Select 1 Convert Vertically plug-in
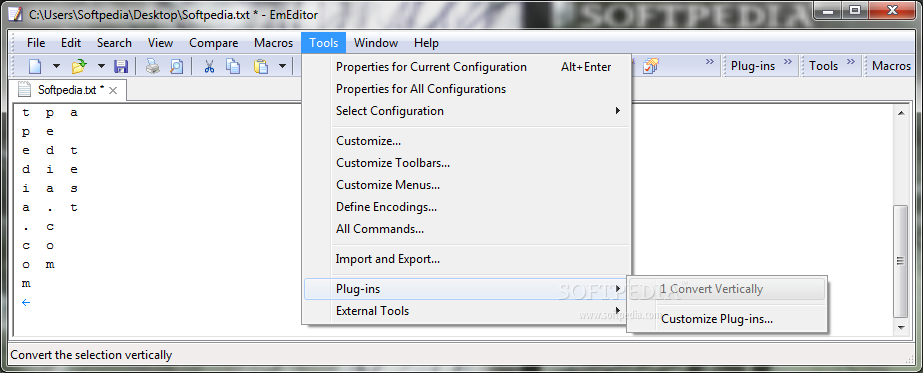The width and height of the screenshot is (923, 373). [x=727, y=289]
